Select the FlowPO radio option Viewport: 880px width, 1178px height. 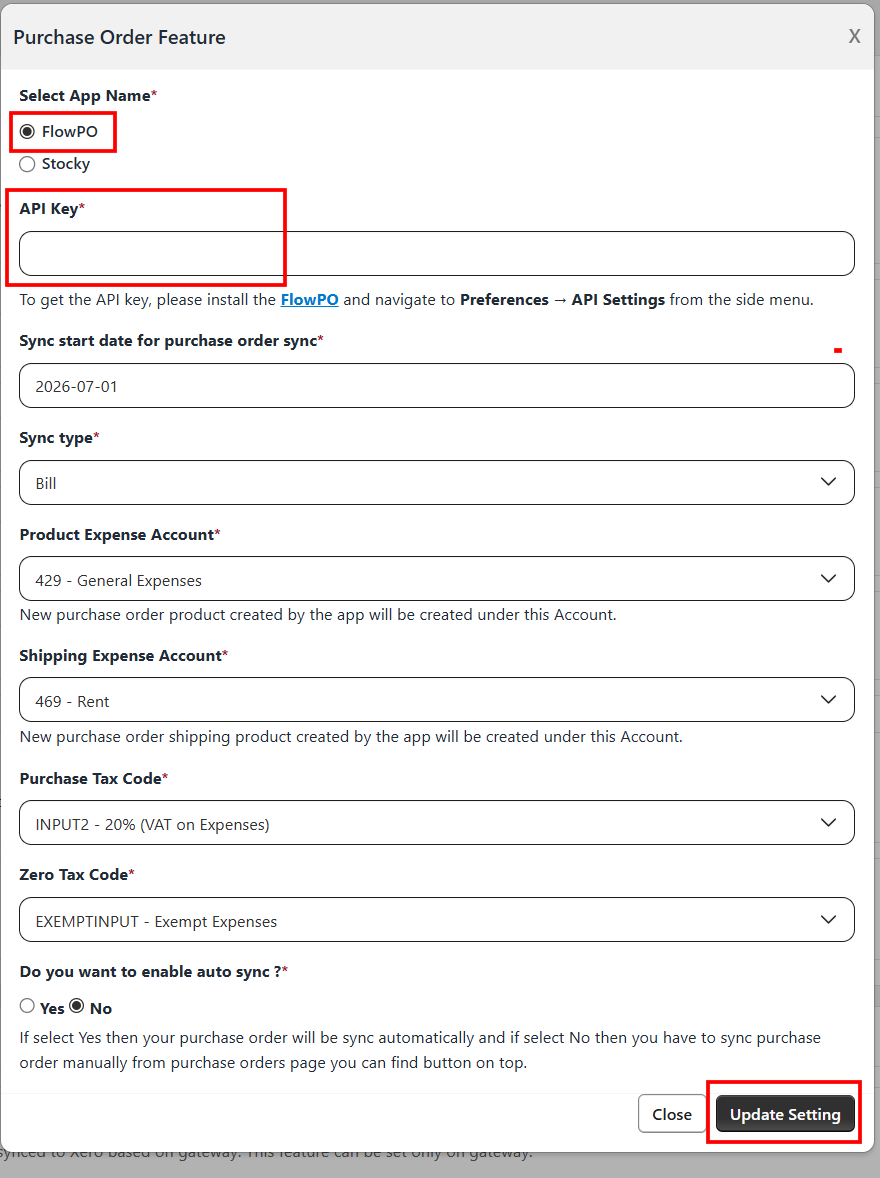click(27, 131)
